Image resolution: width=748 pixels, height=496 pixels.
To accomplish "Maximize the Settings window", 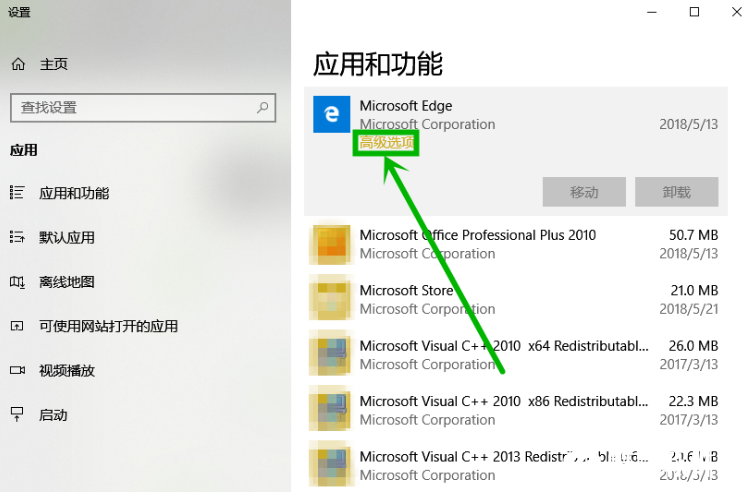I will pyautogui.click(x=694, y=12).
